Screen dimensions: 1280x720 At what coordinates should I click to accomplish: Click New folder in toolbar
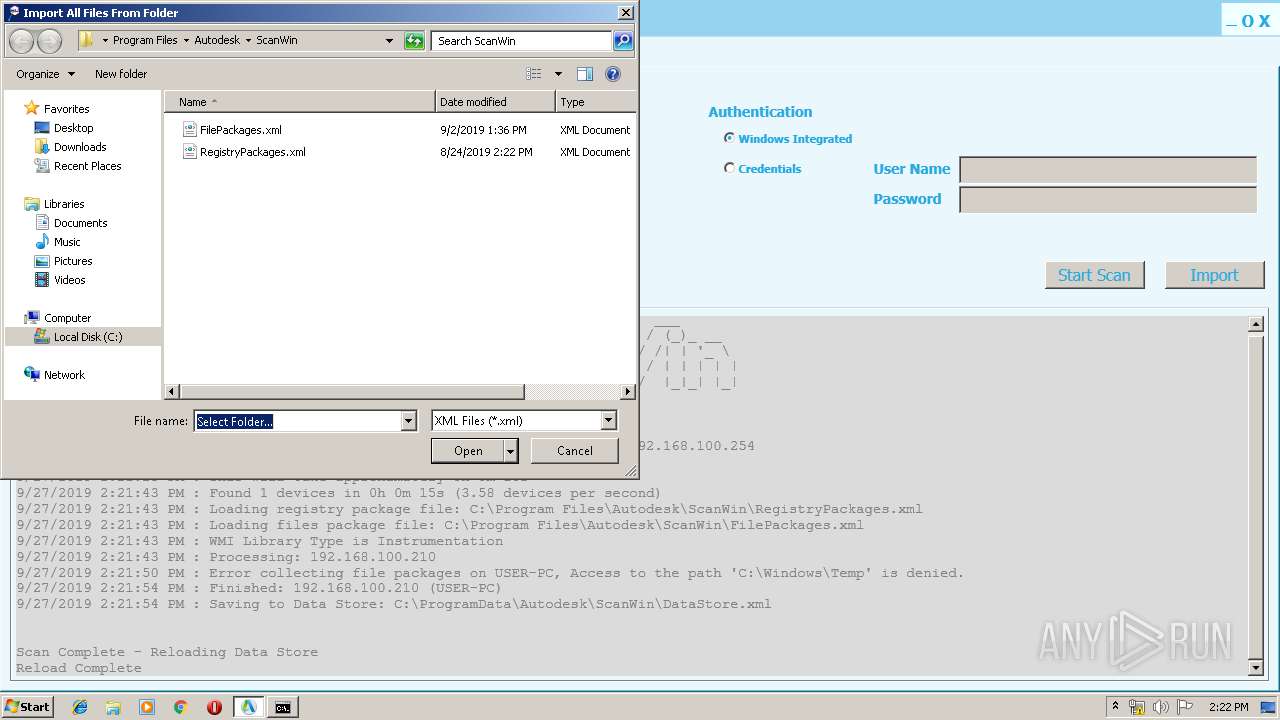tap(121, 74)
